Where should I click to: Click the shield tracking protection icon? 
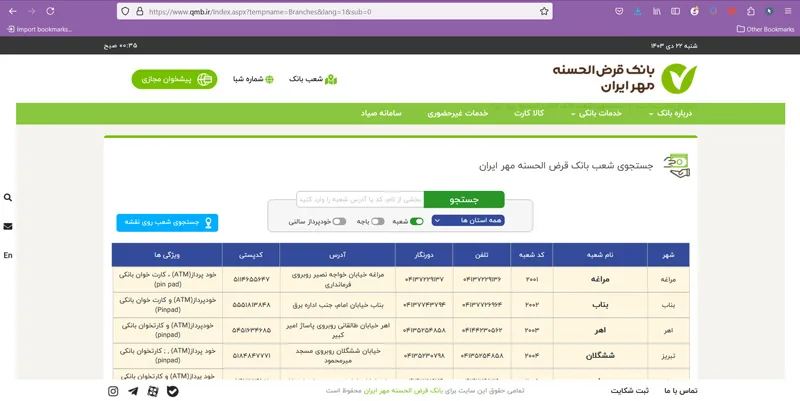click(126, 11)
